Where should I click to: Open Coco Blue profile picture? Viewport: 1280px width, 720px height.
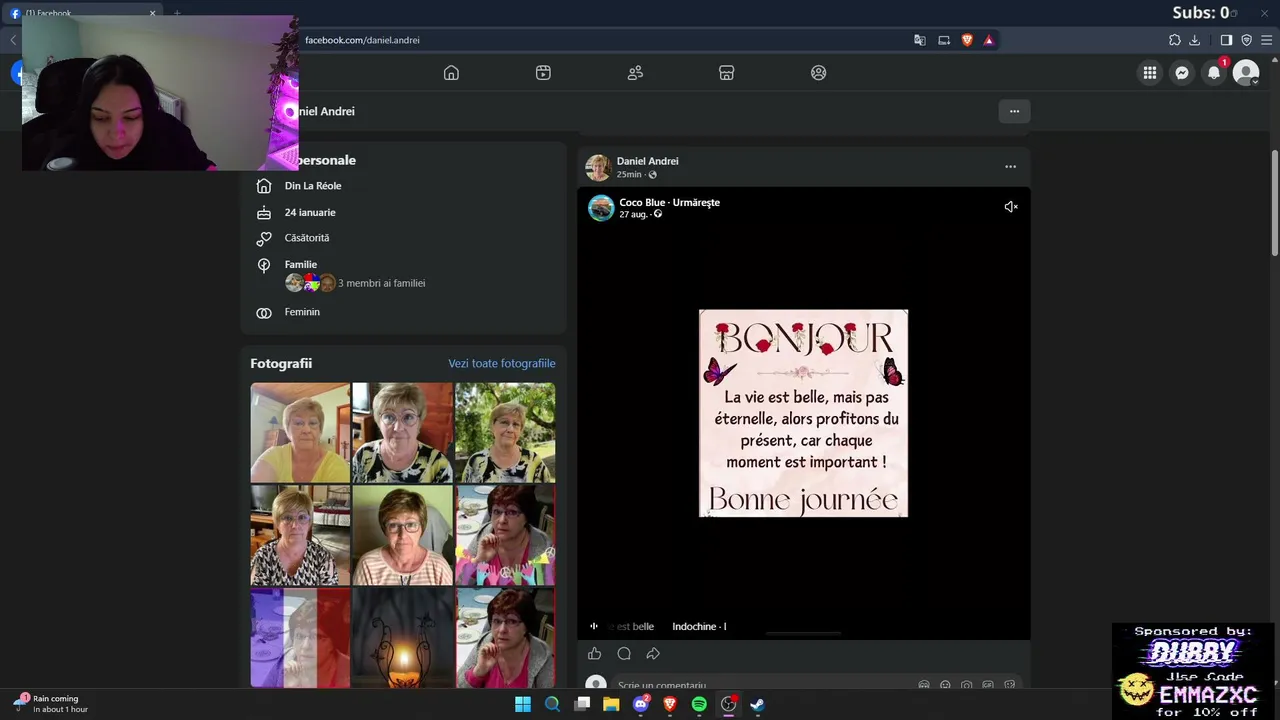tap(601, 207)
